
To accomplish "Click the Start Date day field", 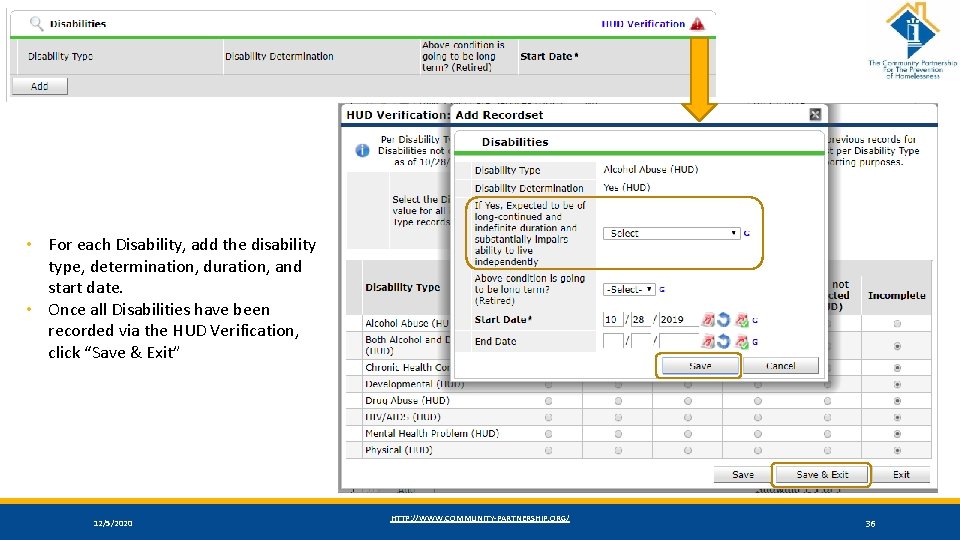I will click(641, 320).
